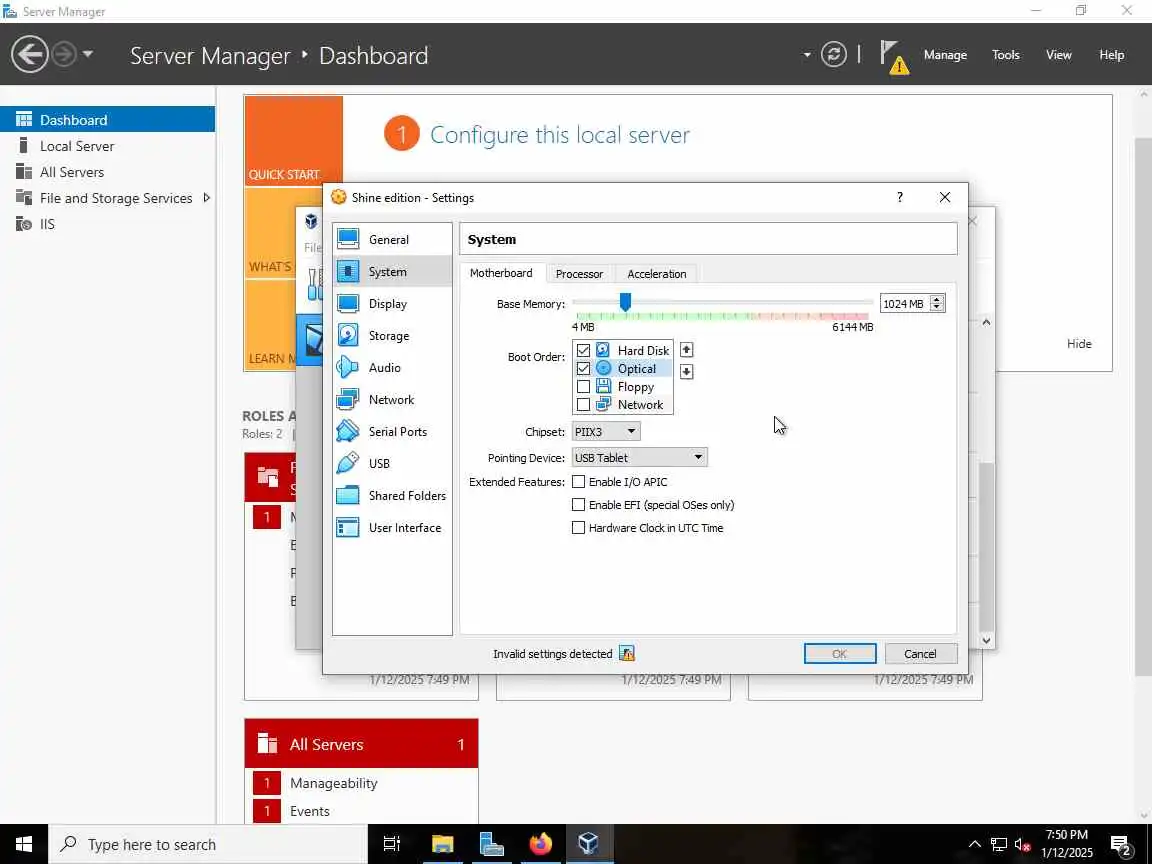Open the Tools menu in Server Manager
Screen dimensions: 1152x864
tap(1006, 55)
